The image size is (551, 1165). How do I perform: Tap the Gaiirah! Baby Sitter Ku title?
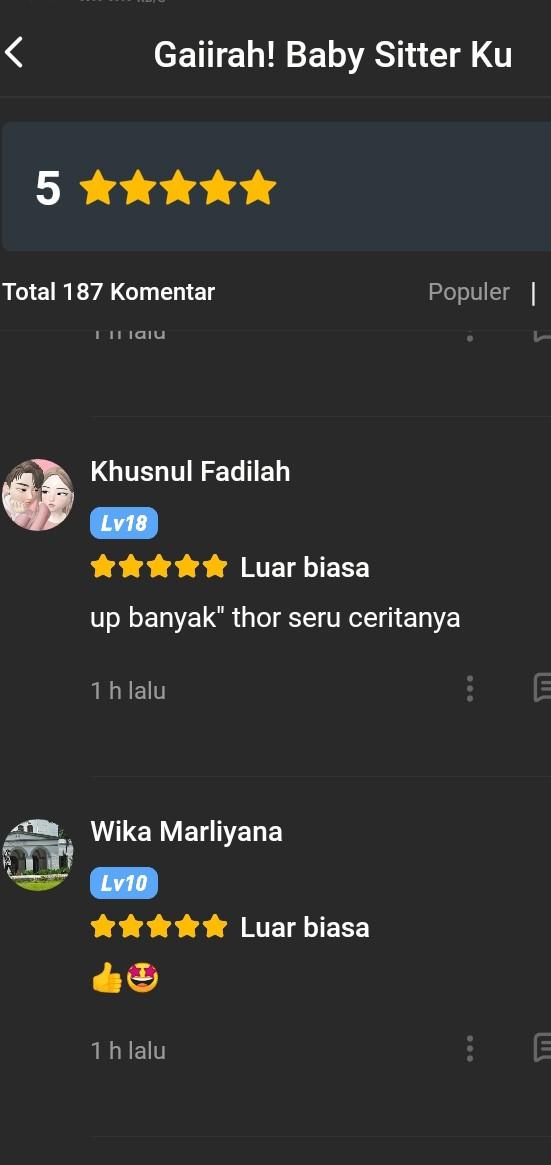[333, 55]
